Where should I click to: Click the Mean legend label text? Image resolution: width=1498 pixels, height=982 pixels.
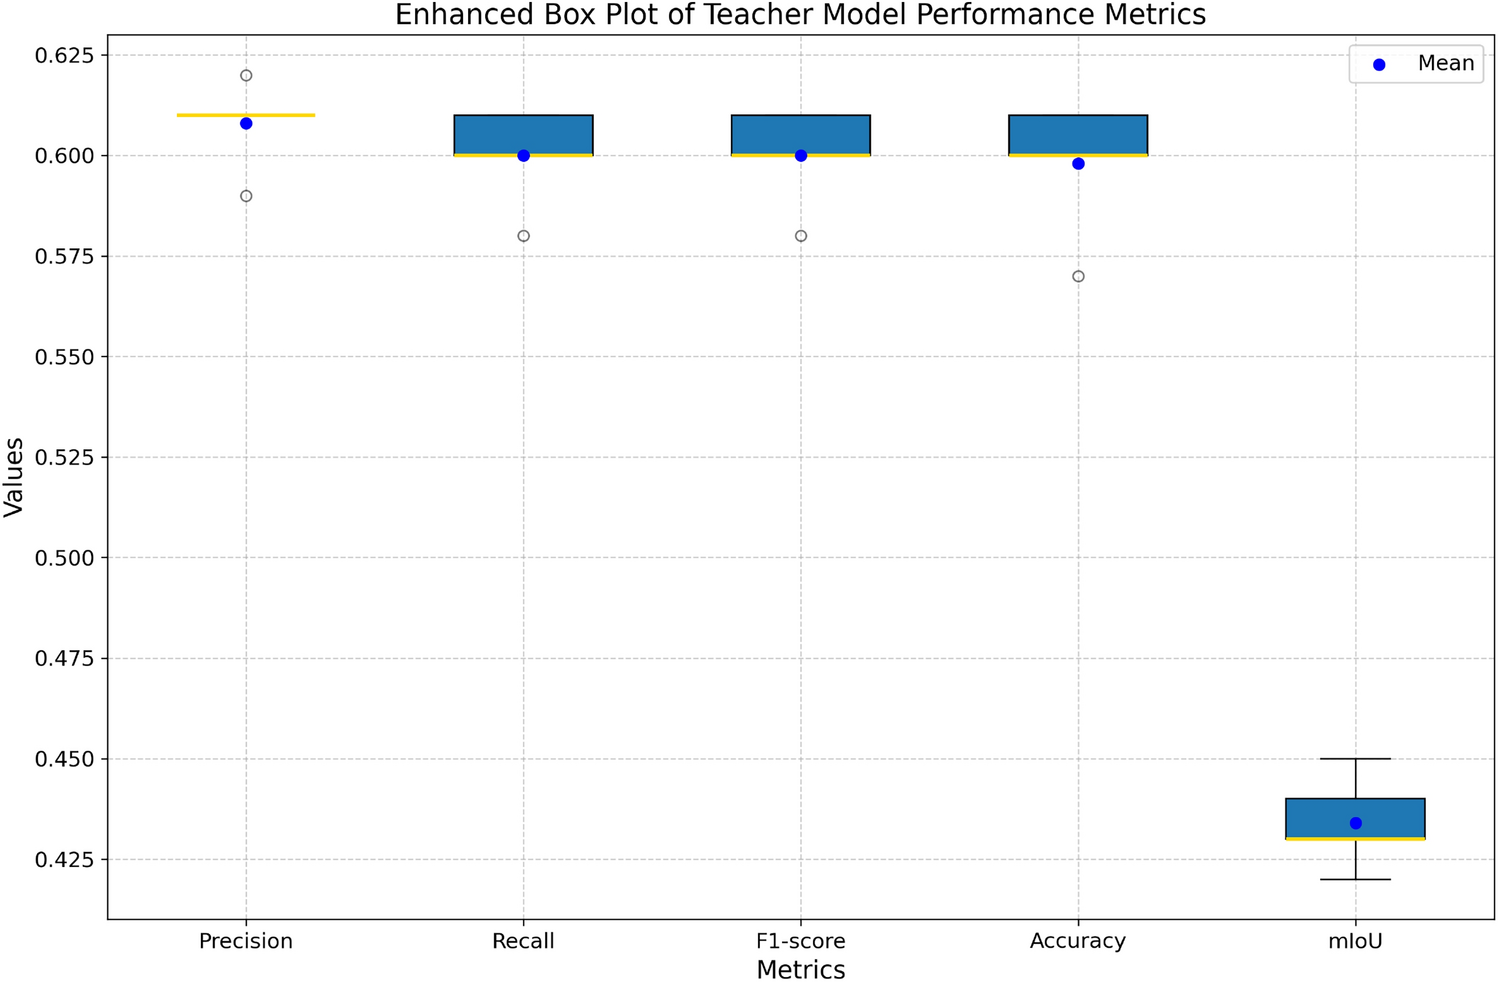click(x=1445, y=64)
